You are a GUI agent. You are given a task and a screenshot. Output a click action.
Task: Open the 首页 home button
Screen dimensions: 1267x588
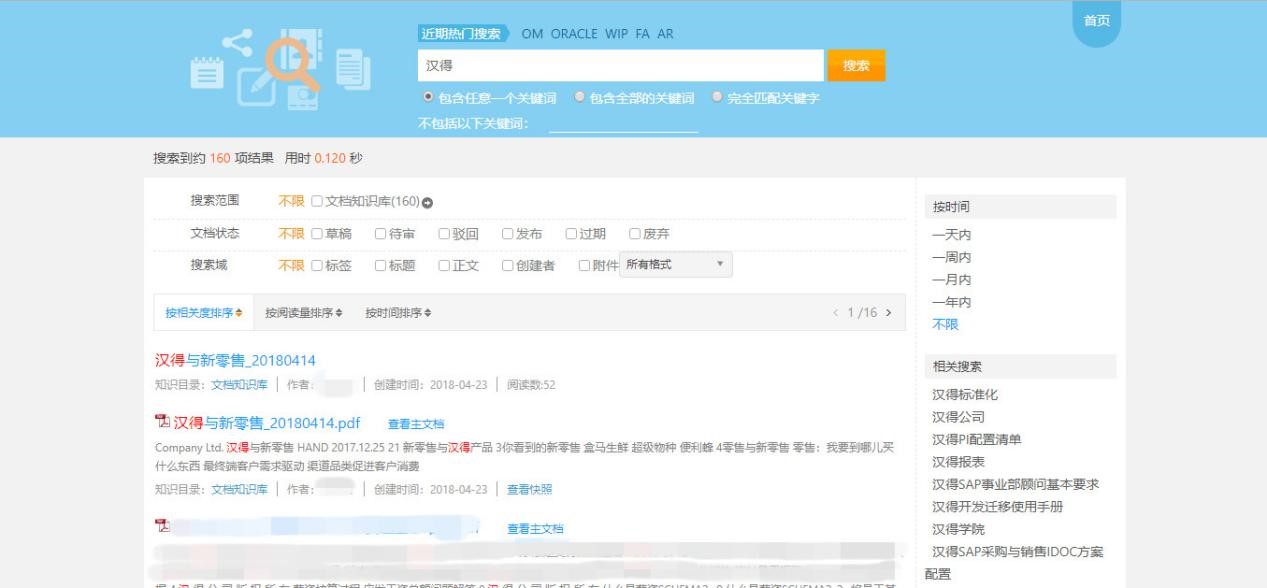[1096, 20]
